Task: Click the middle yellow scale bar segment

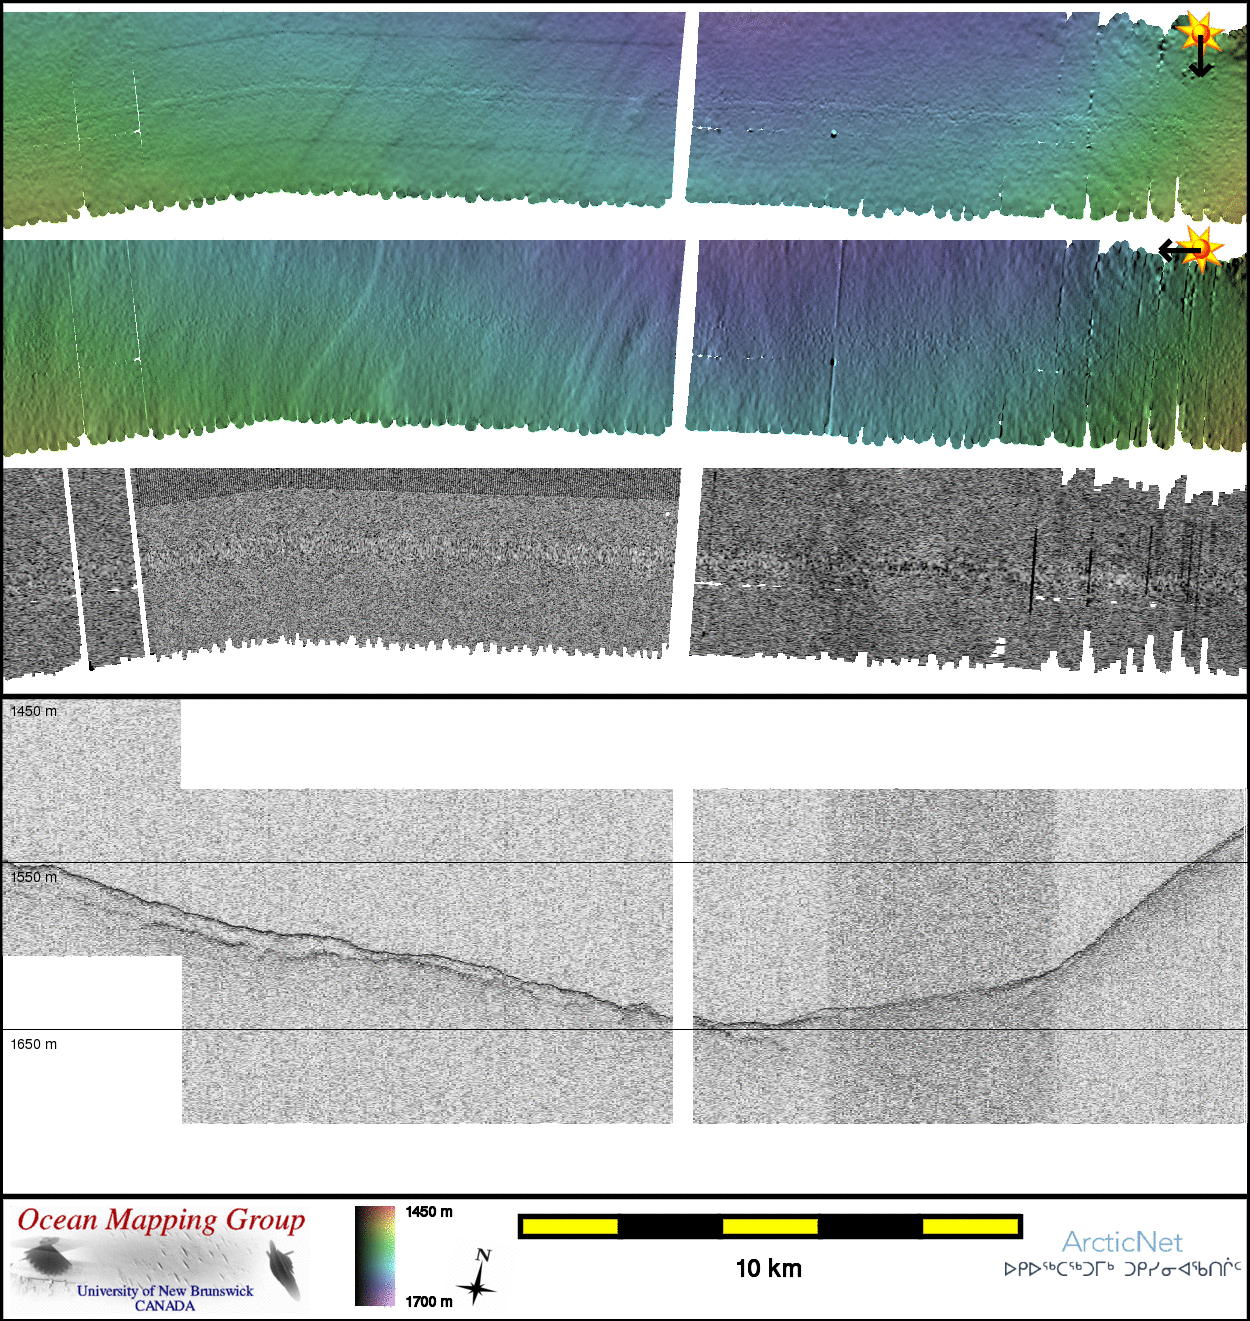Action: point(770,1226)
